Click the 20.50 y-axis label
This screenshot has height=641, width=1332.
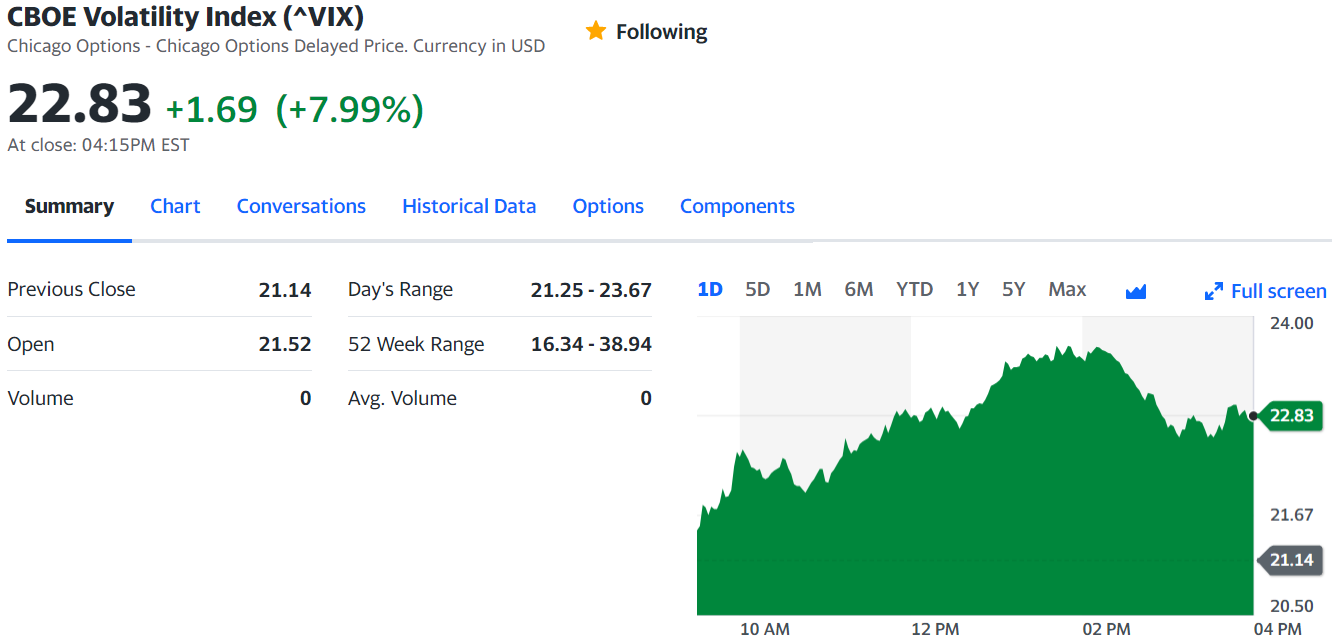click(x=1292, y=606)
